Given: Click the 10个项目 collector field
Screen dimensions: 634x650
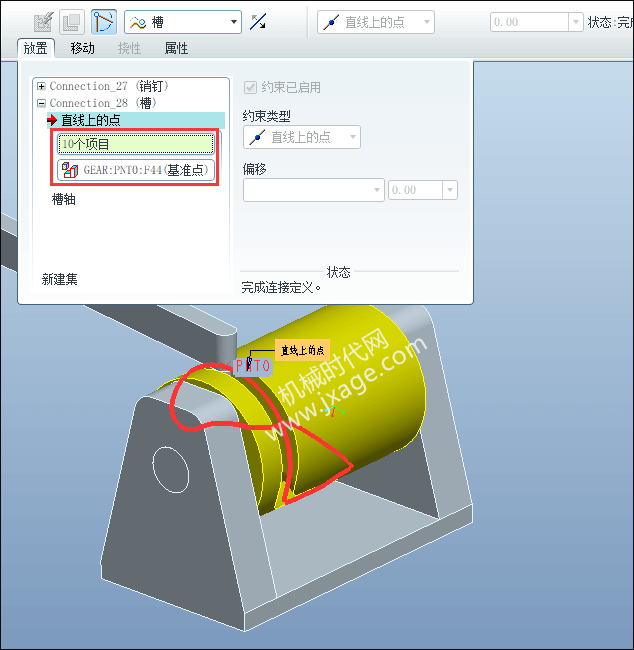Looking at the screenshot, I should tap(136, 144).
